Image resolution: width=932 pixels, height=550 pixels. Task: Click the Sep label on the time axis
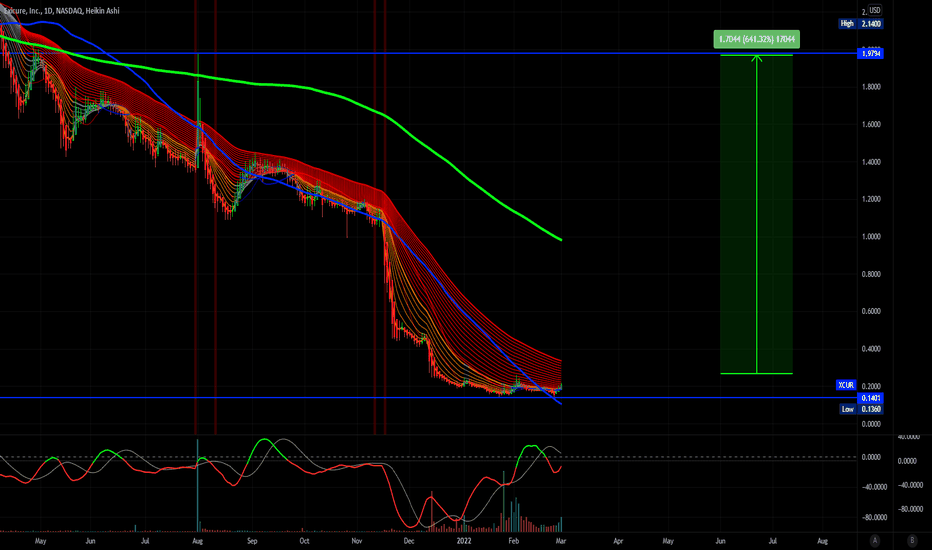pyautogui.click(x=252, y=541)
